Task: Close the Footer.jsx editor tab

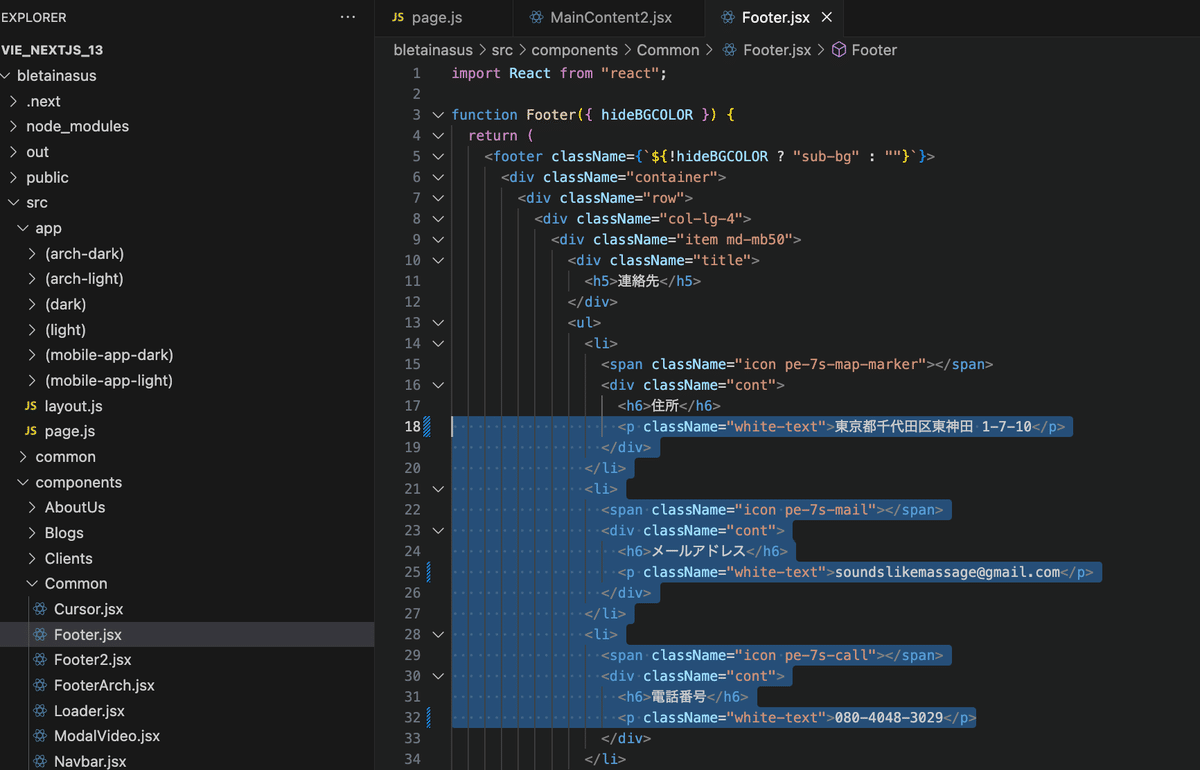Action: (x=827, y=17)
